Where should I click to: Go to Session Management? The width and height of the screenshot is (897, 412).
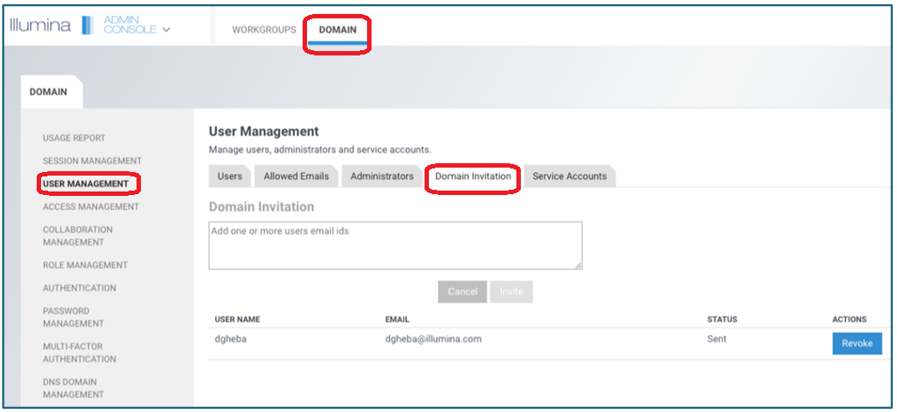point(92,161)
